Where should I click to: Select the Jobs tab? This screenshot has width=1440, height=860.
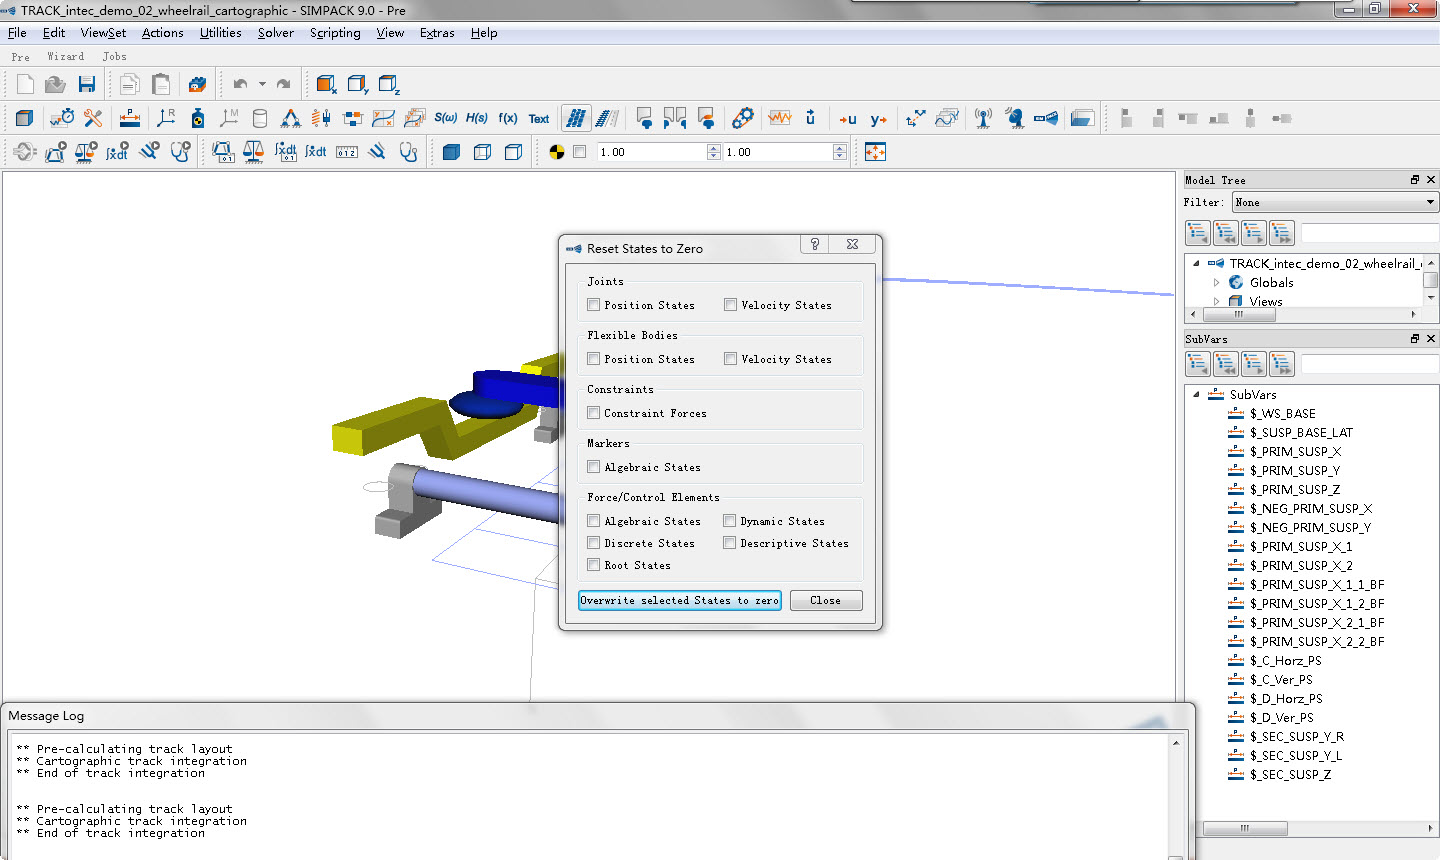point(115,57)
